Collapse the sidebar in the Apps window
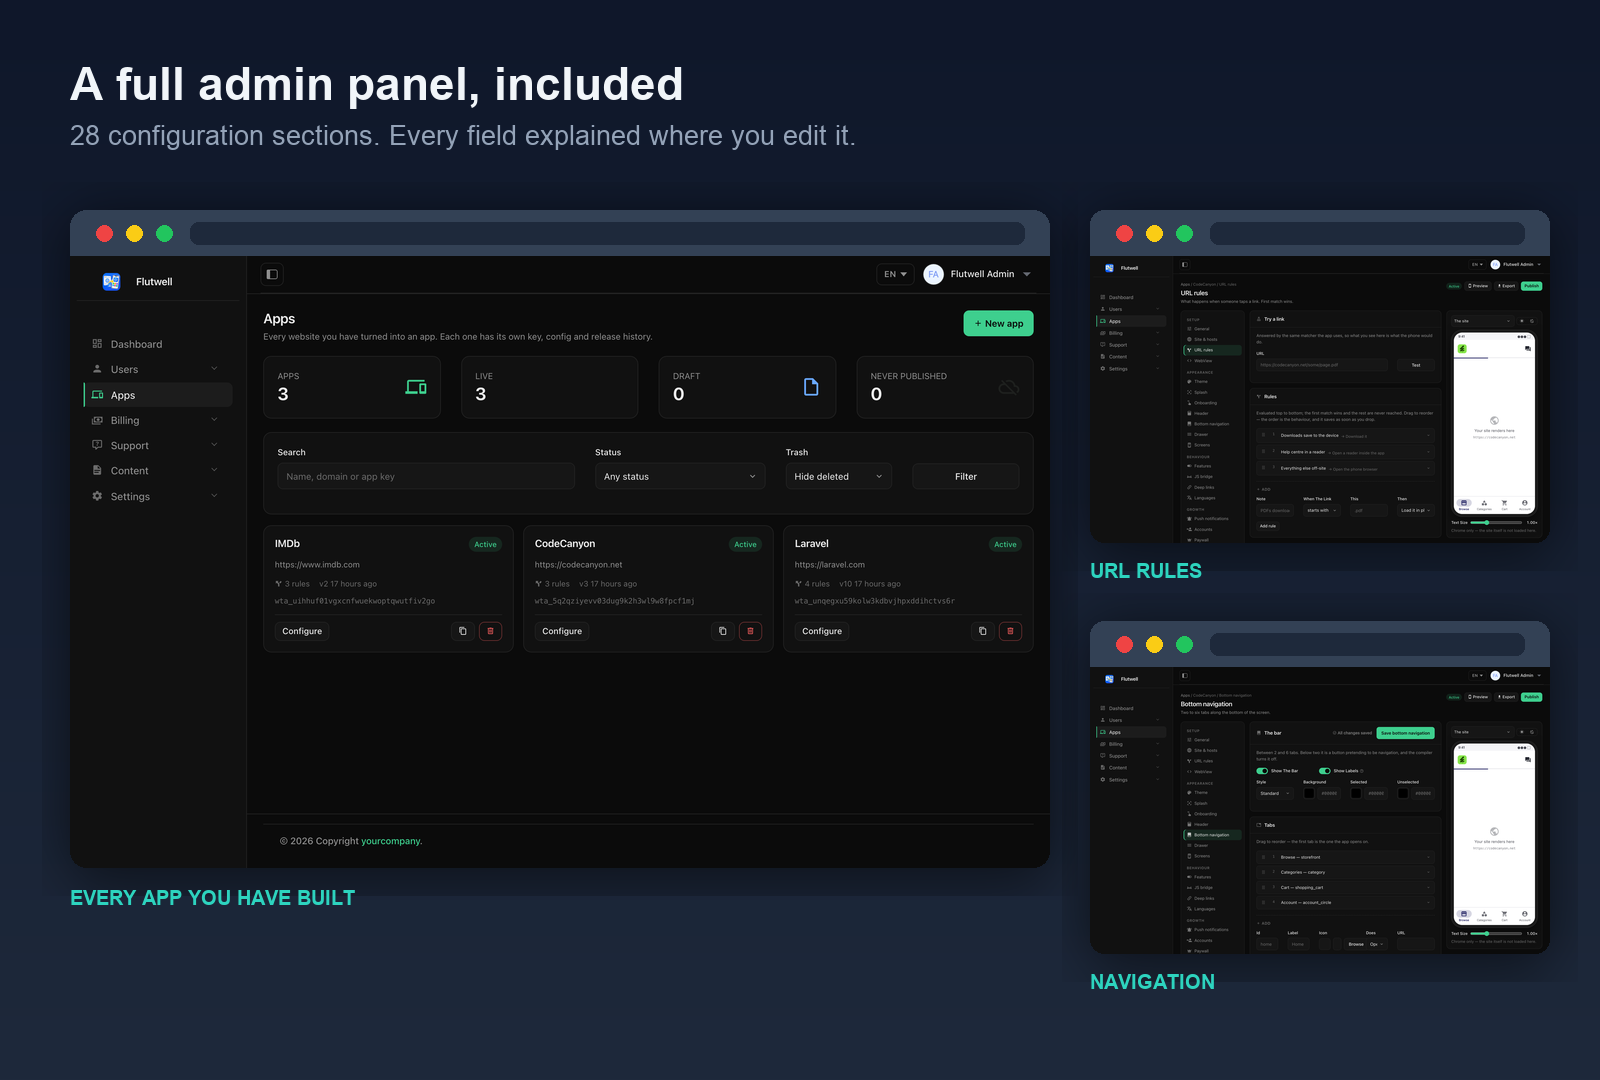The image size is (1600, 1080). coord(272,274)
